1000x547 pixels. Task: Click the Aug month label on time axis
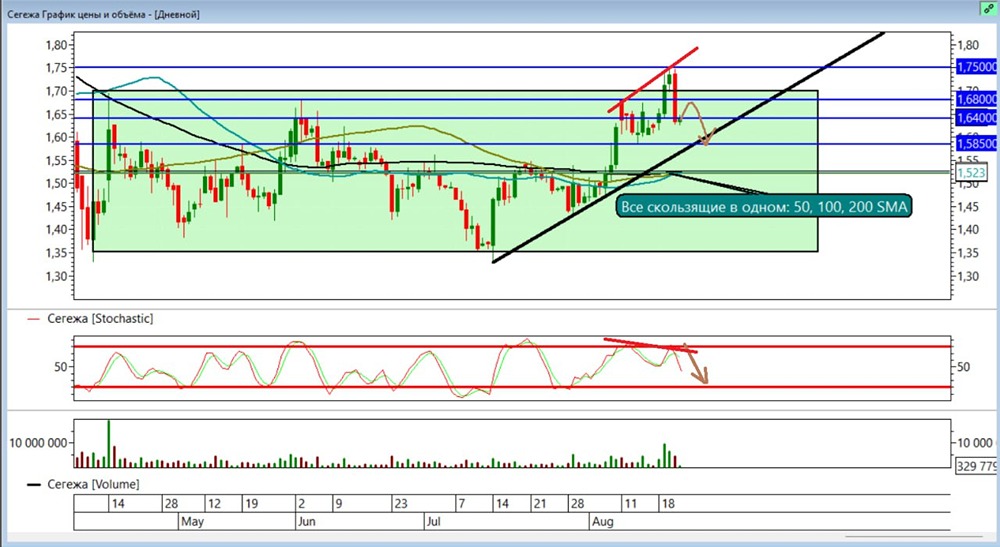[x=603, y=521]
